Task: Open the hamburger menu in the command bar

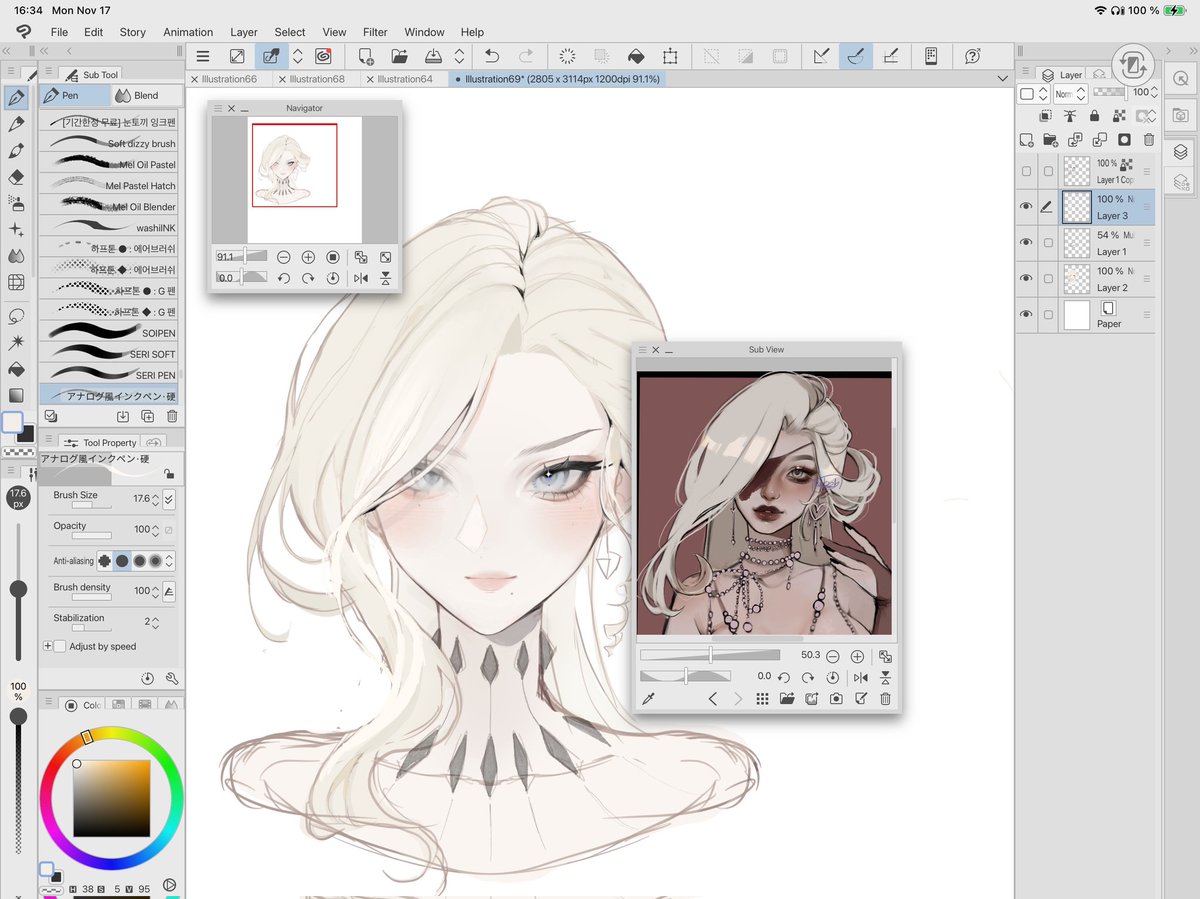Action: coord(203,57)
